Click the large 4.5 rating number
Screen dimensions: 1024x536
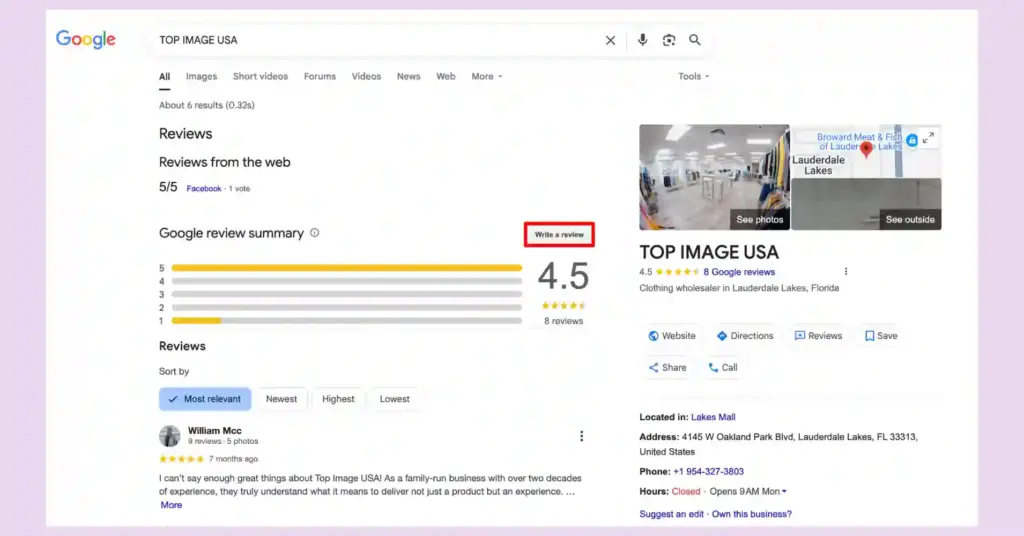(563, 276)
